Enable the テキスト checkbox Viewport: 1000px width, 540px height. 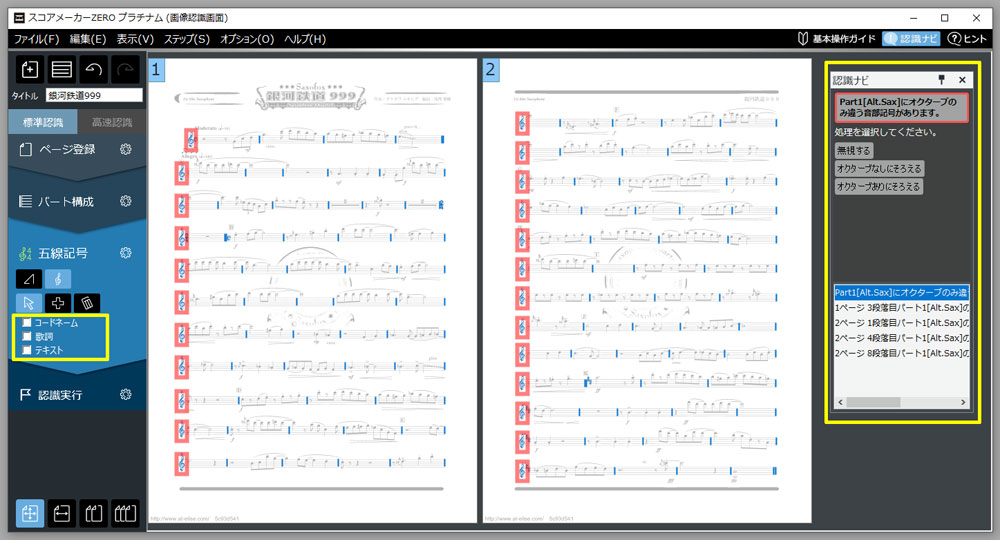coord(27,350)
